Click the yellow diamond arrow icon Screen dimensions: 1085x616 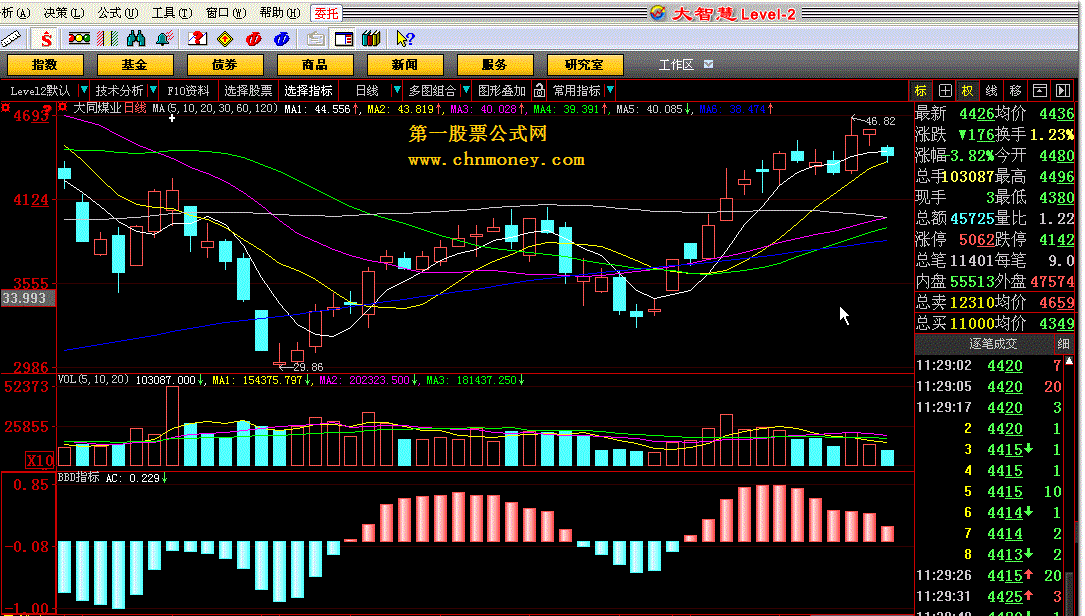[x=226, y=39]
